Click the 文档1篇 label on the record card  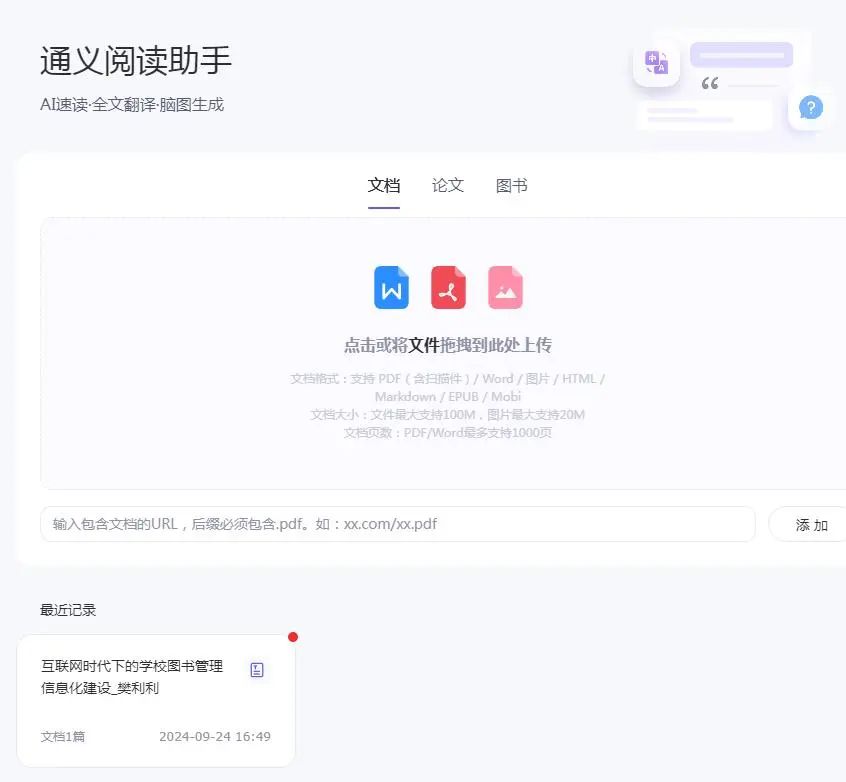click(x=62, y=736)
